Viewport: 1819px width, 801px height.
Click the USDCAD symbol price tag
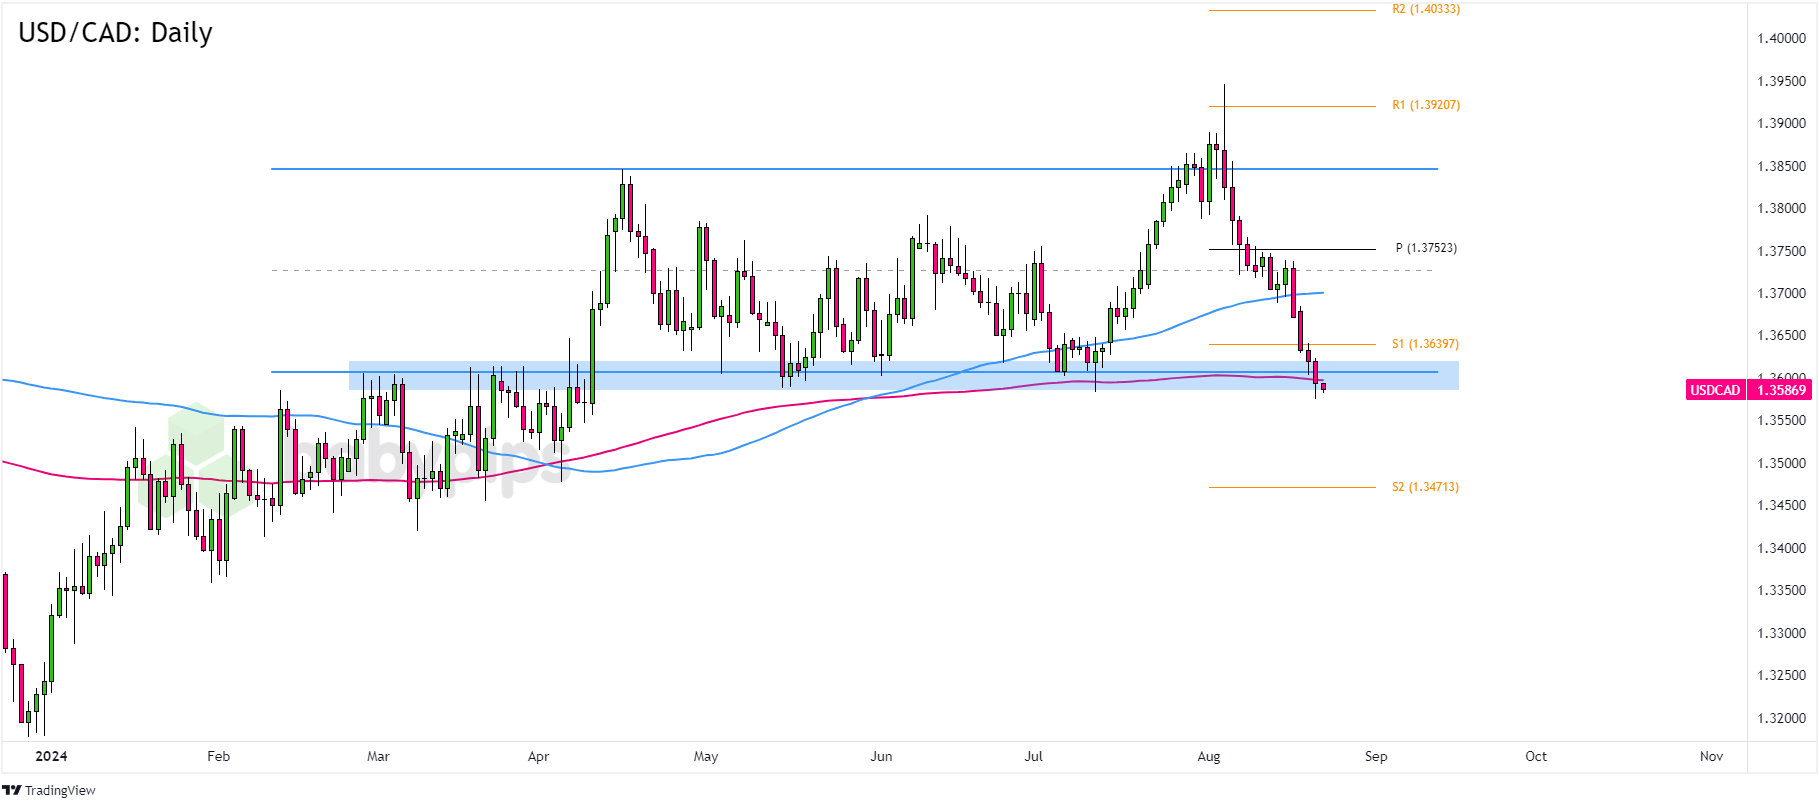1715,390
